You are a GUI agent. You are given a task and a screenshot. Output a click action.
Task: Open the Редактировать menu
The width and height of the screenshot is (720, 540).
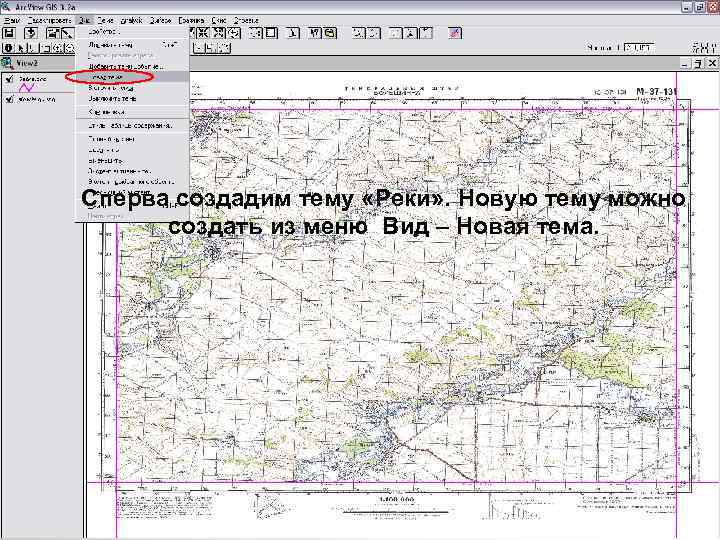point(49,20)
